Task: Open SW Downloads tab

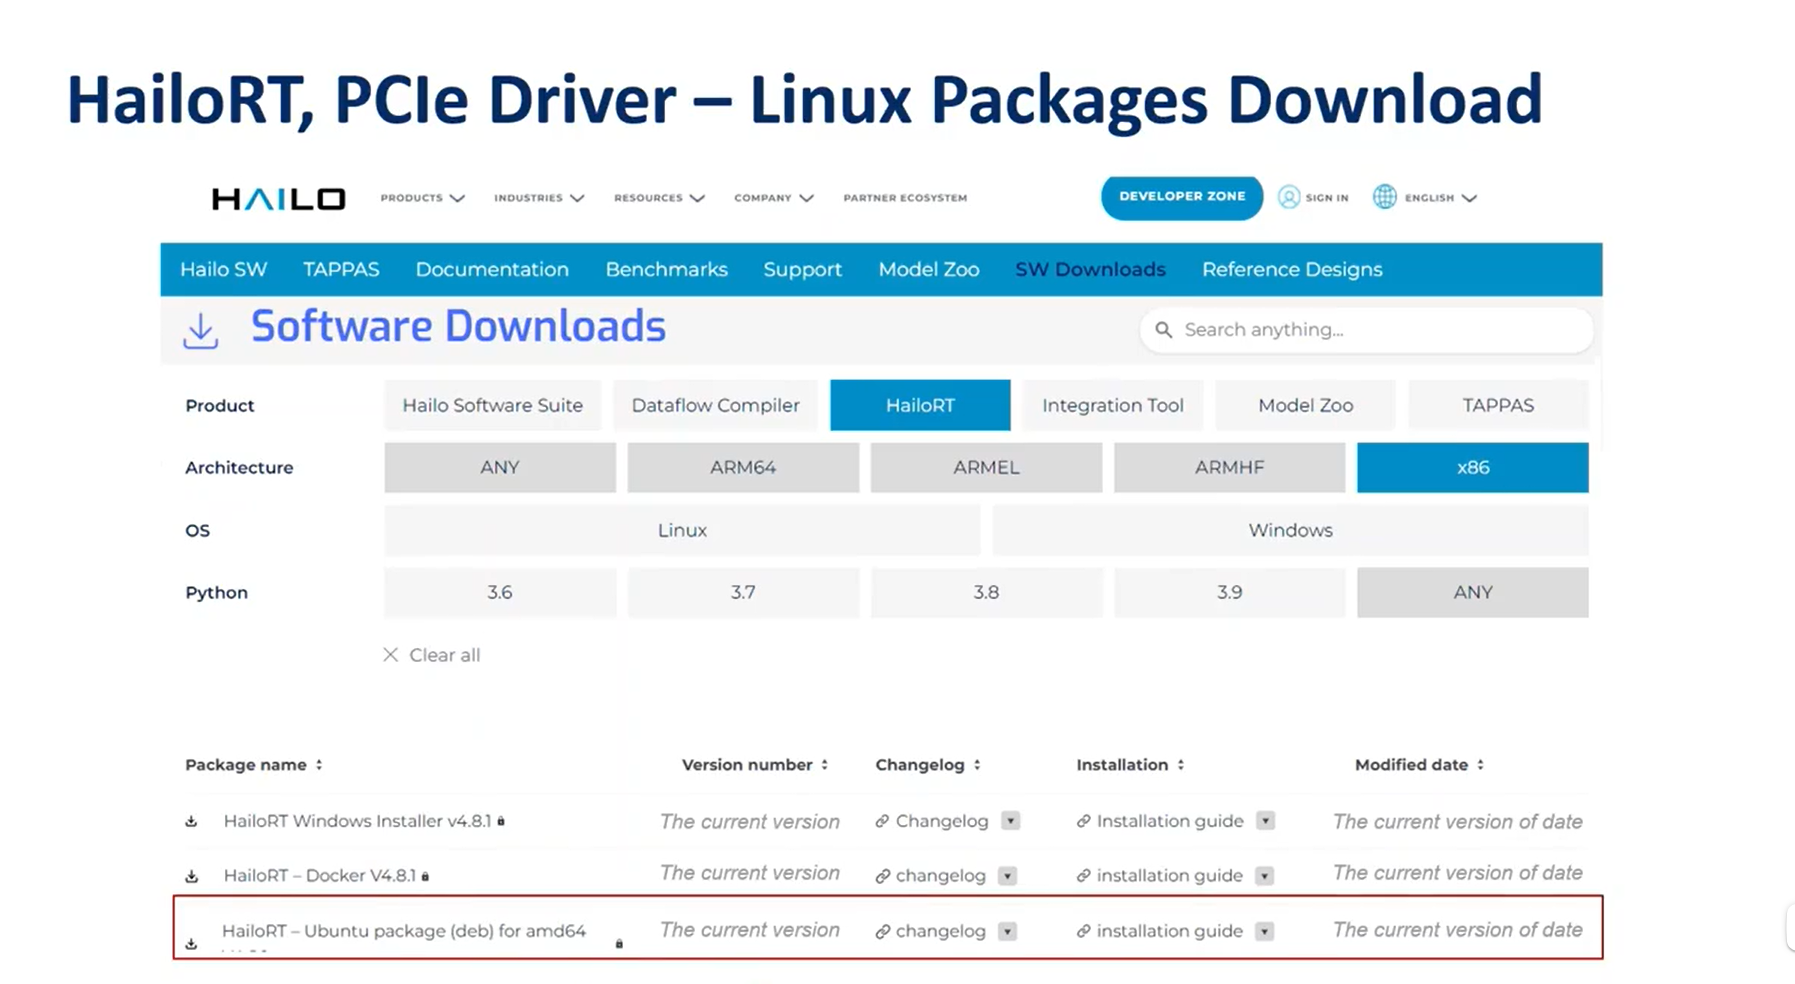Action: pyautogui.click(x=1091, y=269)
